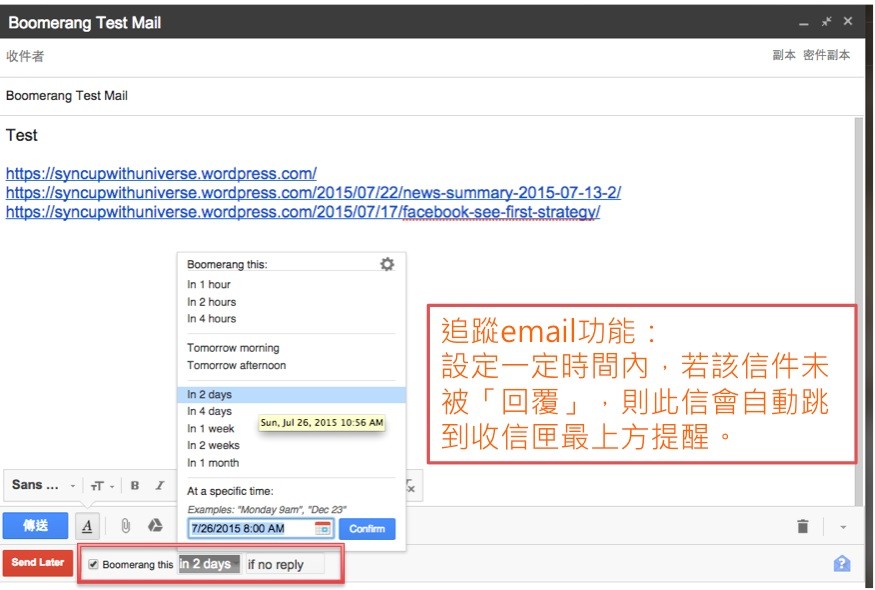Open Sans font family dropdown
The image size is (875, 590).
[43, 485]
